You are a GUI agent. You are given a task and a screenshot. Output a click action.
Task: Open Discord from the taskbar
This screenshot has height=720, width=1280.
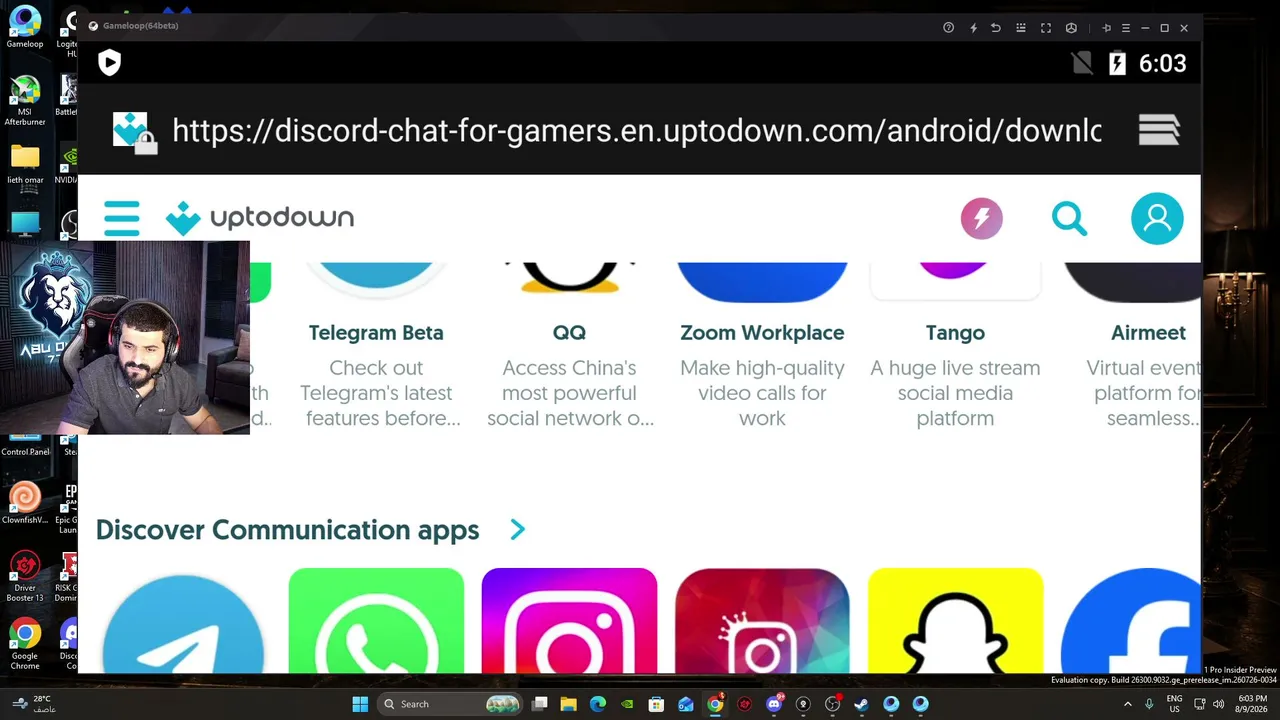(773, 704)
